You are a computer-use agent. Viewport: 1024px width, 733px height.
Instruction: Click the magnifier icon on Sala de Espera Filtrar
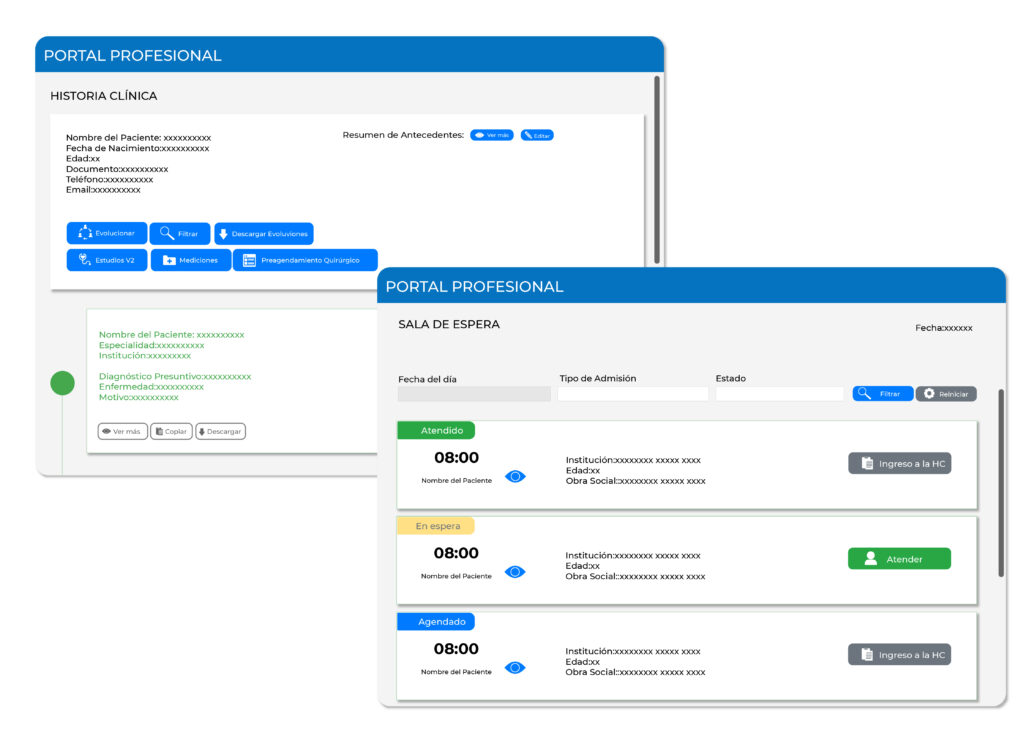[864, 393]
